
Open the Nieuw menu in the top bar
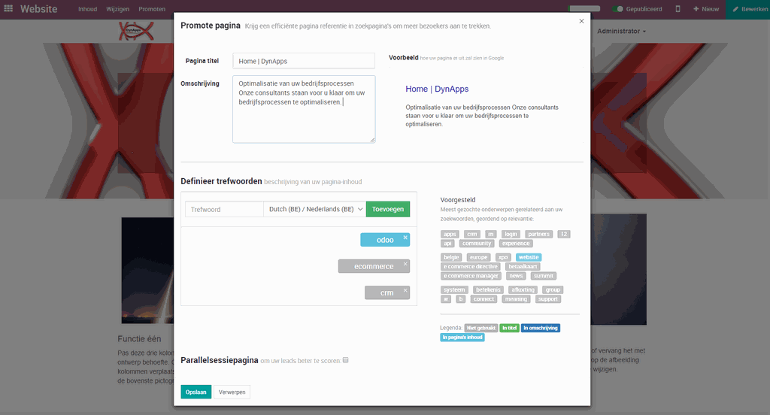click(x=706, y=9)
